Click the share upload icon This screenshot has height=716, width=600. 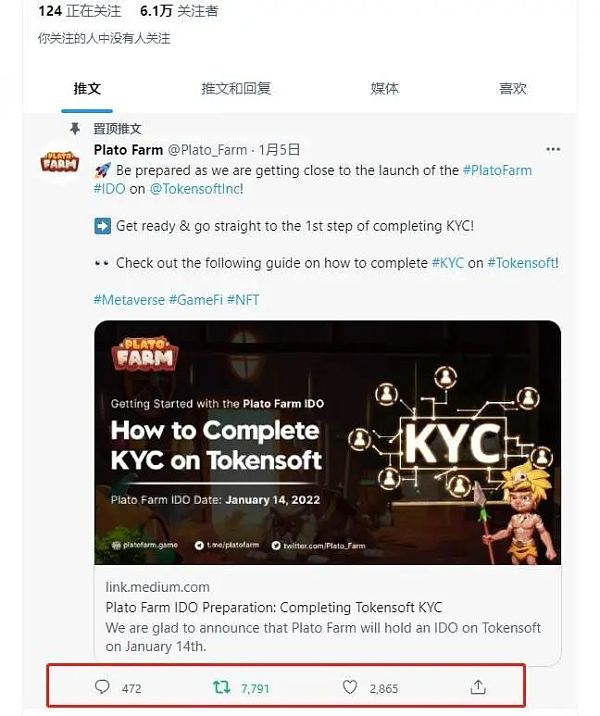[x=478, y=687]
